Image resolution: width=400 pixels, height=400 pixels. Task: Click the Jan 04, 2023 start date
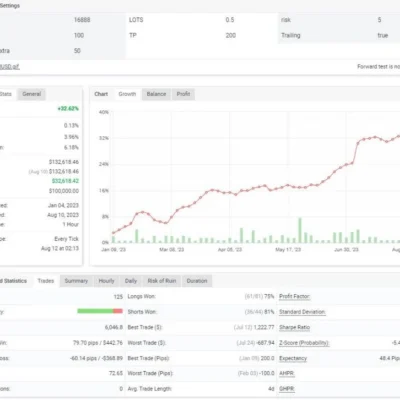63,205
